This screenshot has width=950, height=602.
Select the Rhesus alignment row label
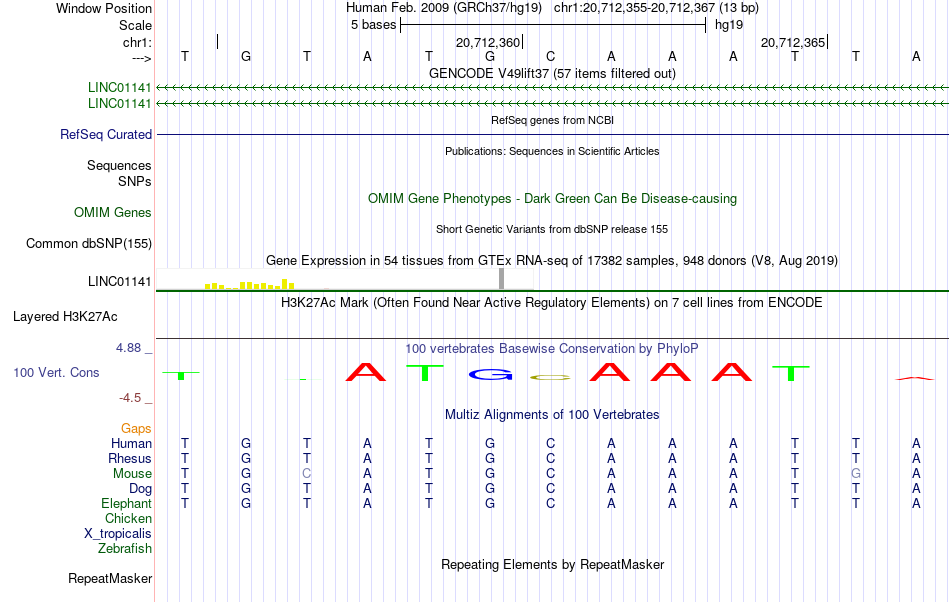pos(130,458)
